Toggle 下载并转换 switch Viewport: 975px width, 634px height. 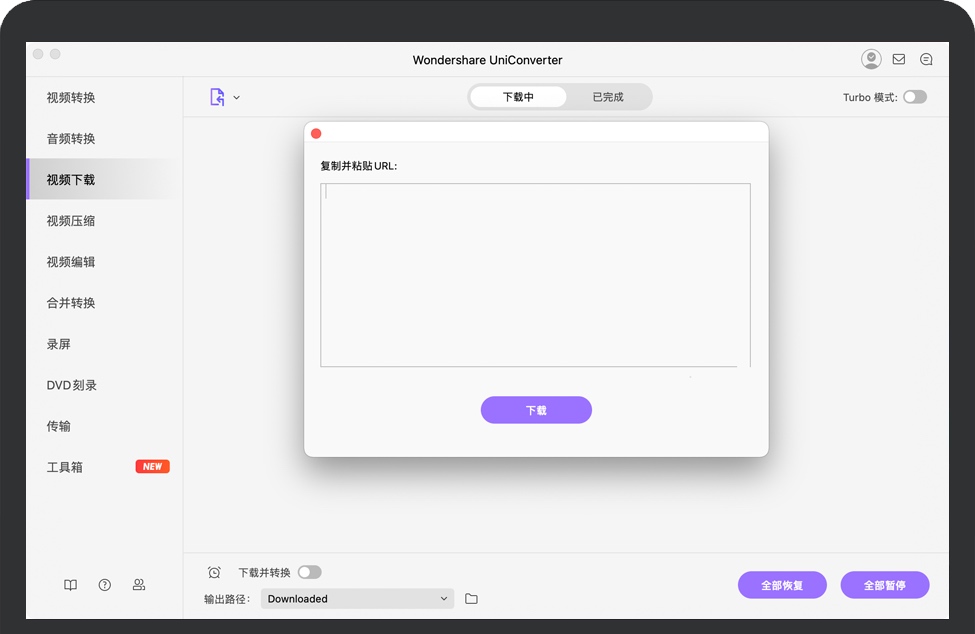tap(309, 573)
